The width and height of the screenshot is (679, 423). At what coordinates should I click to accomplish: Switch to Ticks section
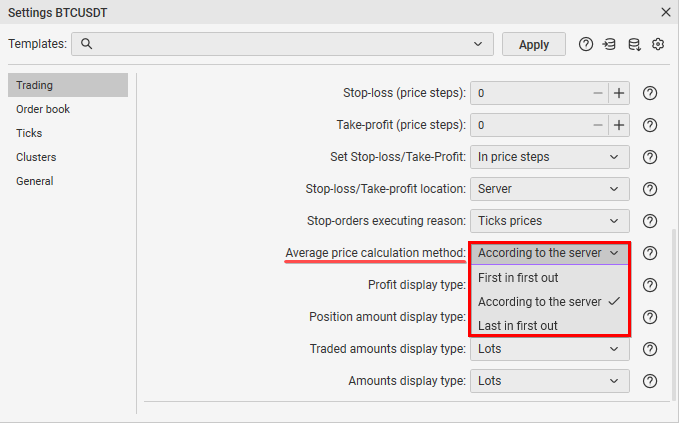tap(68, 133)
